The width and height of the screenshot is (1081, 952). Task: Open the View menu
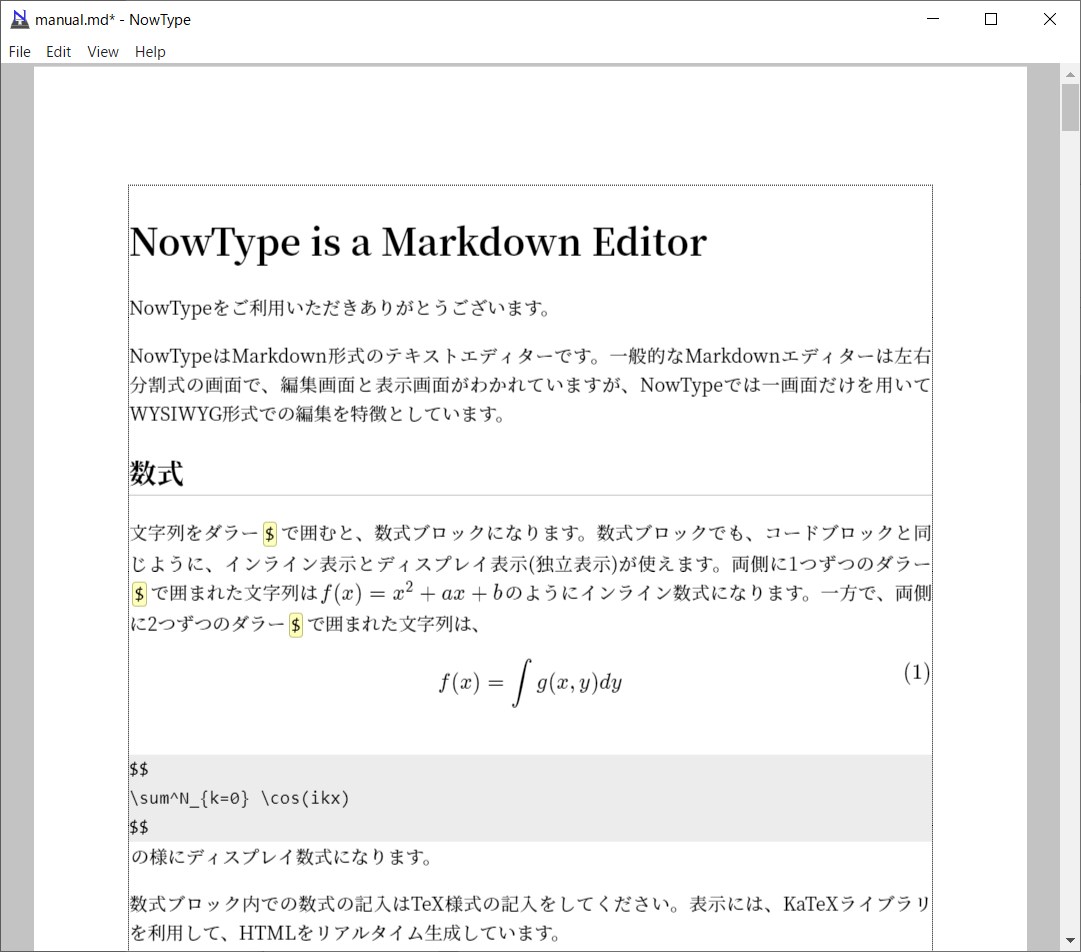tap(102, 51)
